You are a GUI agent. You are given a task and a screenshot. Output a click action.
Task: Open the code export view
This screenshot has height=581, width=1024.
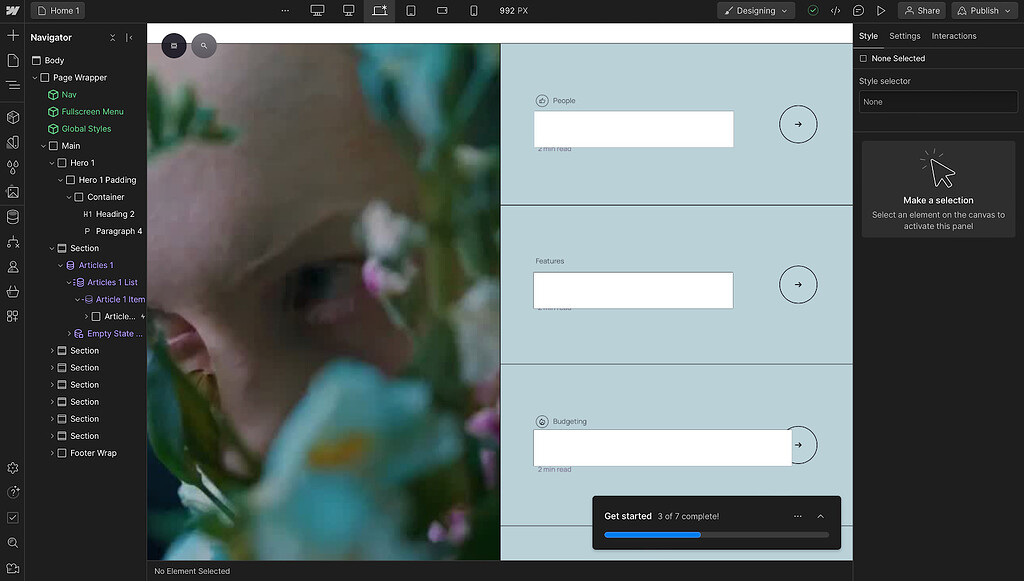click(x=836, y=10)
